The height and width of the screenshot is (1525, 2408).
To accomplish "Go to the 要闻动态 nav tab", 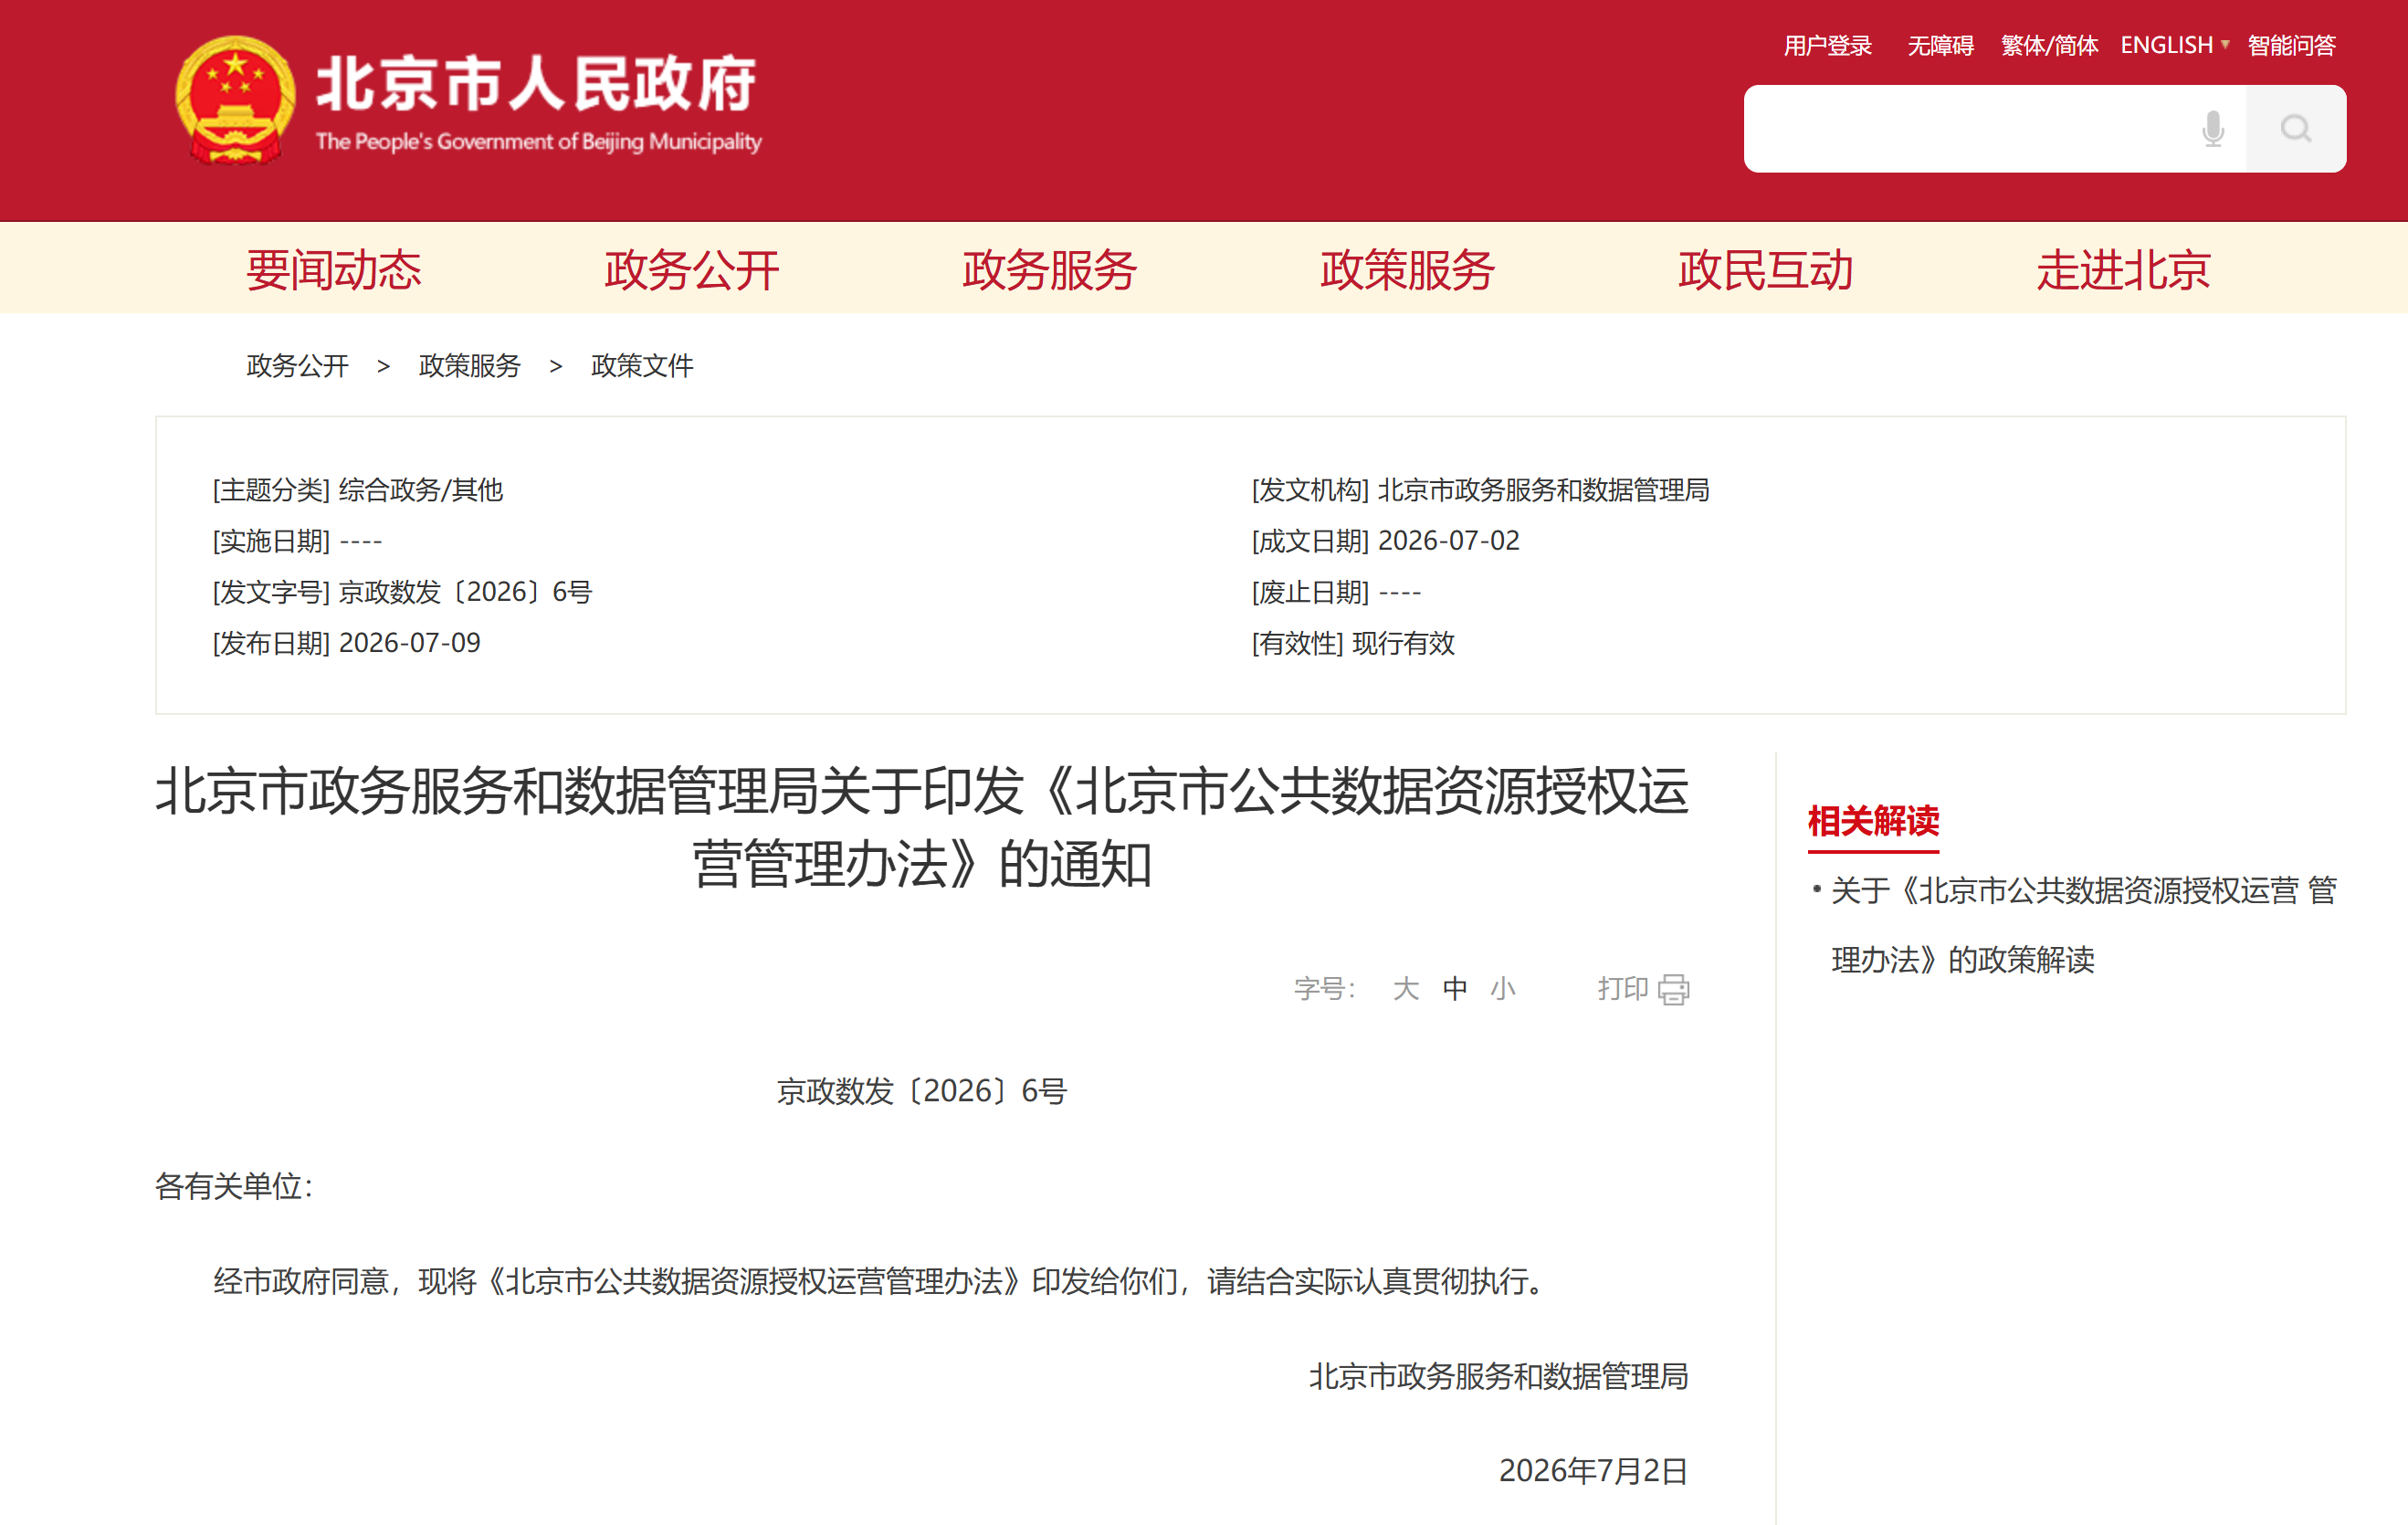I will [334, 270].
